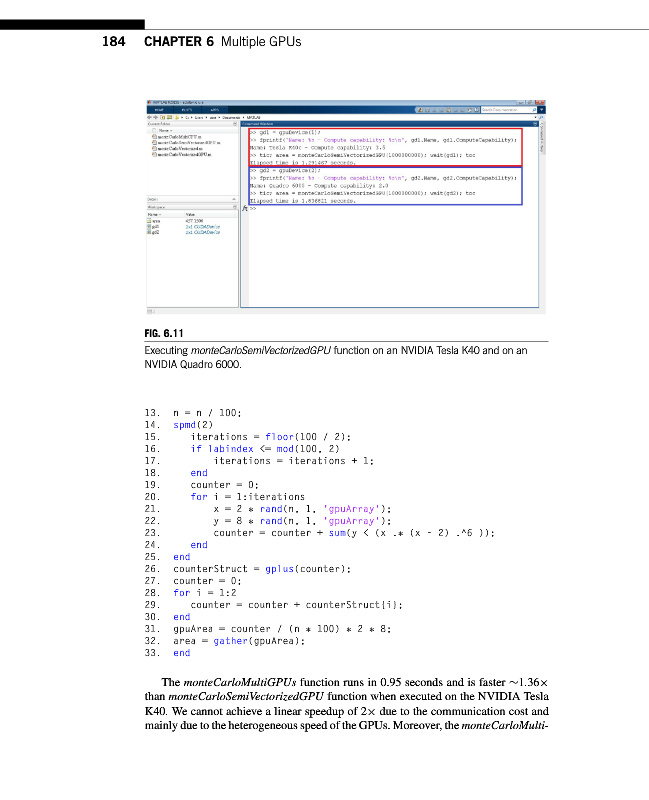
Task: Open the Current Folder panel actions menu
Action: 234,123
